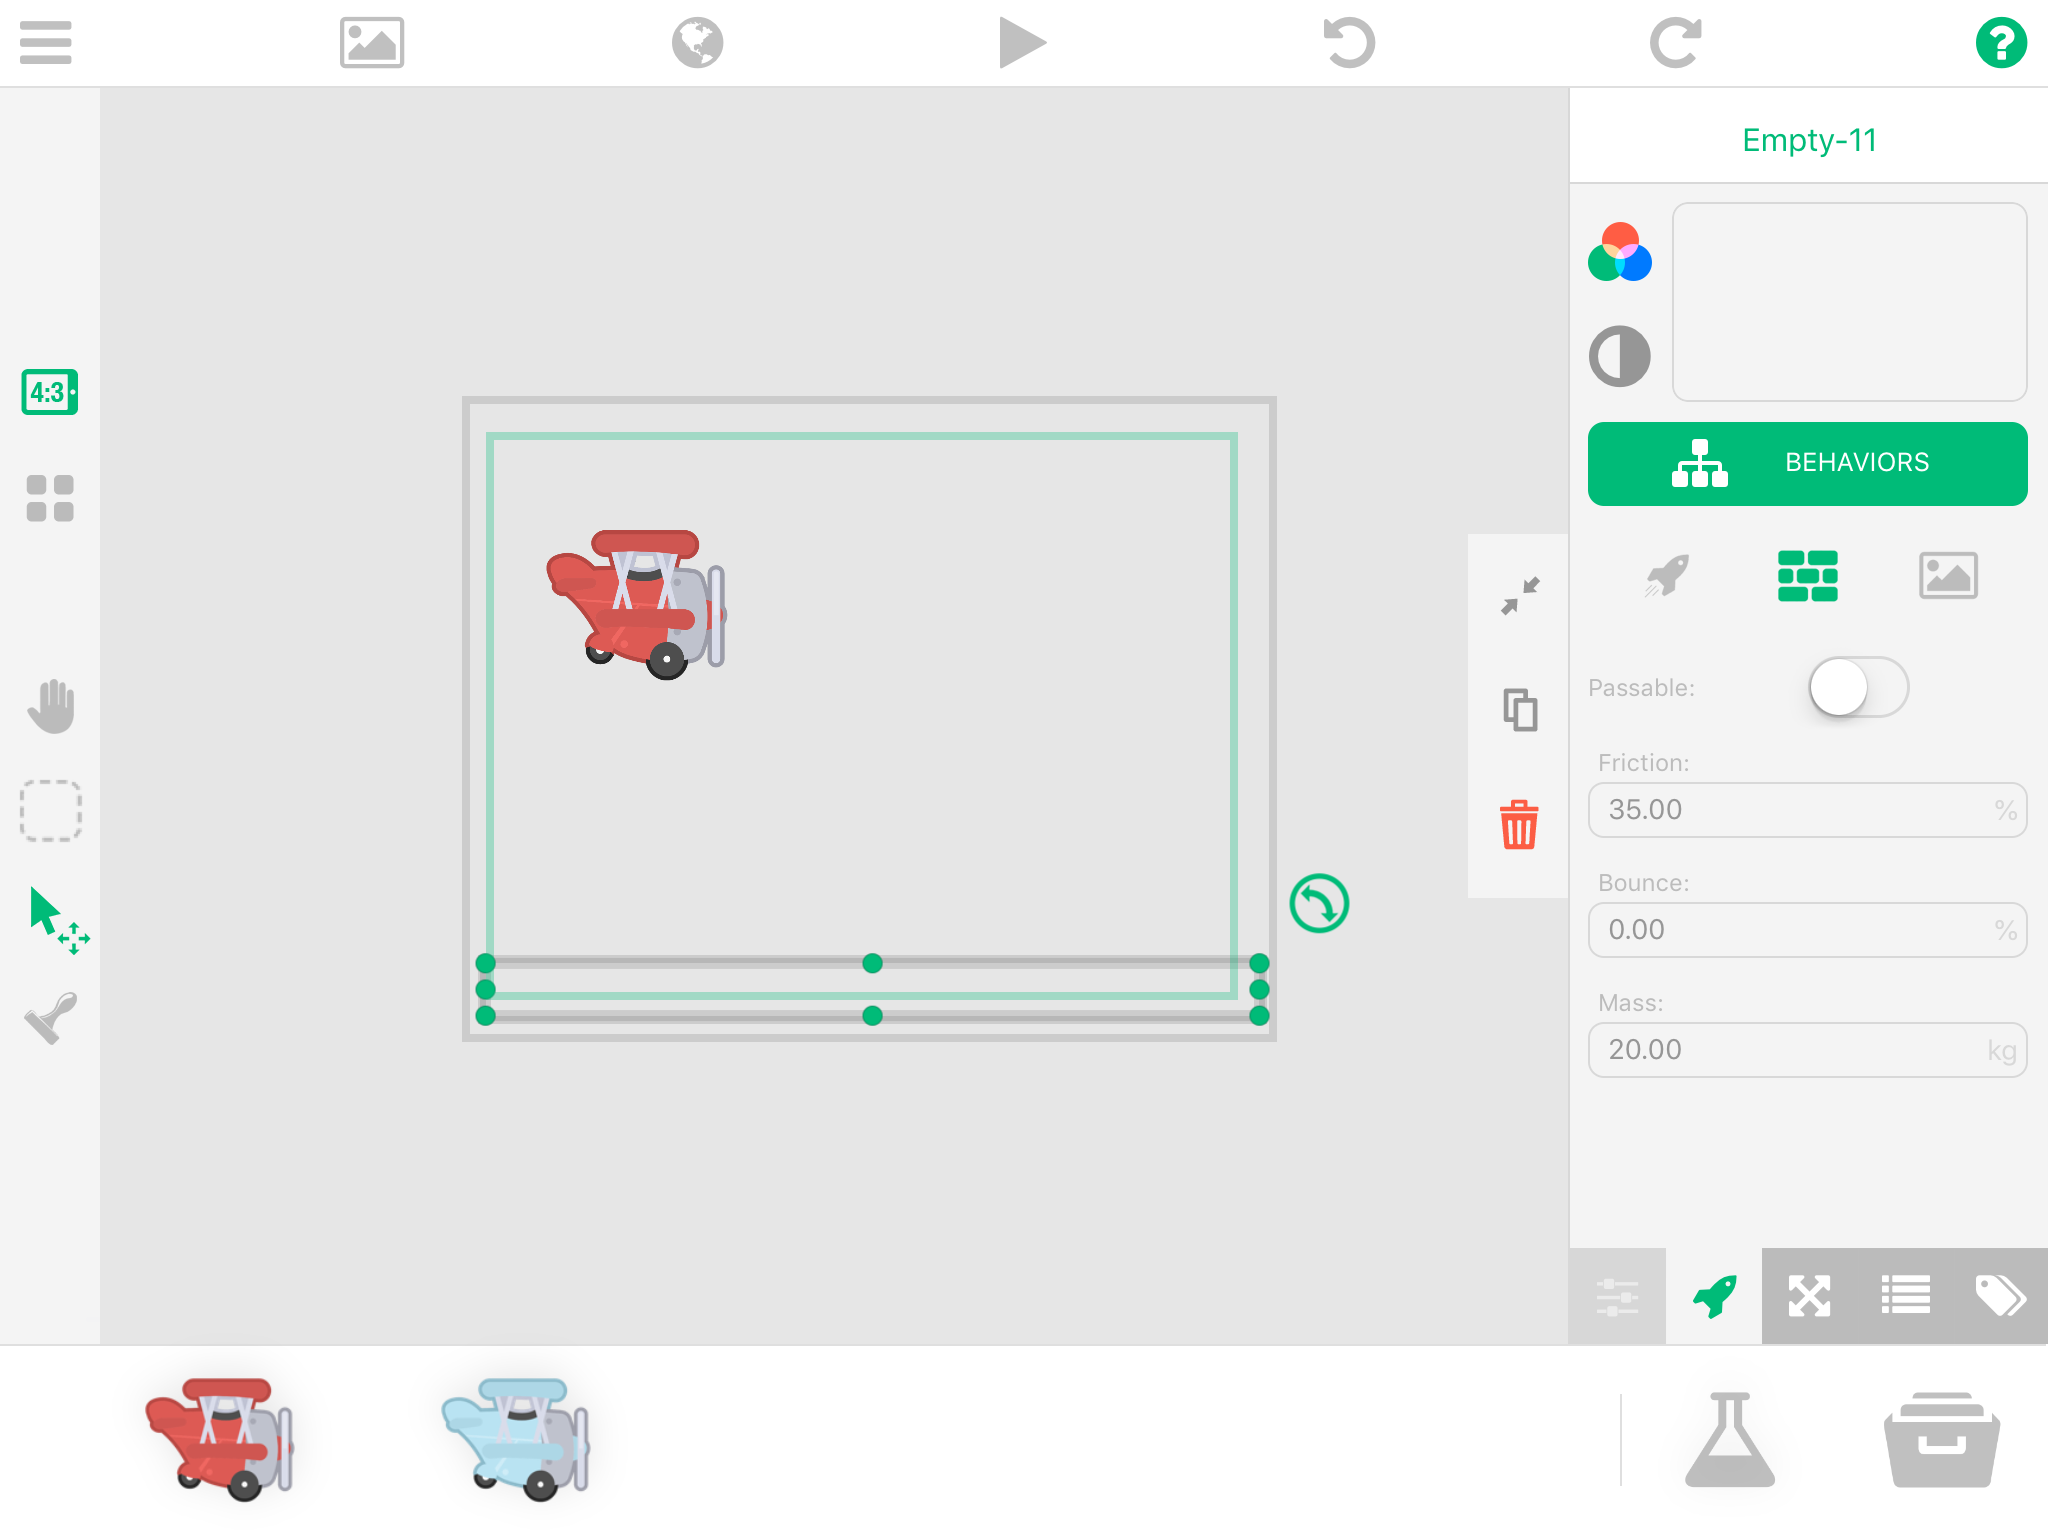Select the Hand pan tool
This screenshot has width=2048, height=1536.
click(50, 705)
